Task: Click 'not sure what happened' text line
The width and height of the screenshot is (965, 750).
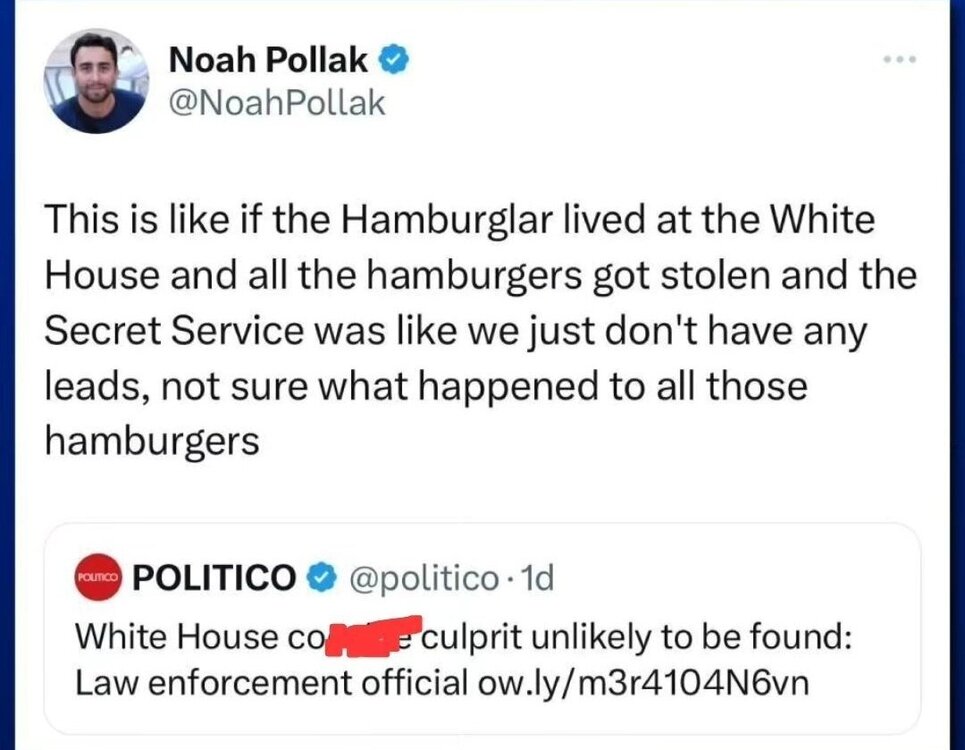Action: click(380, 386)
